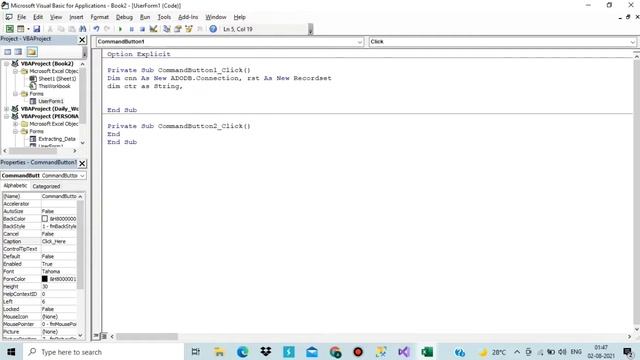640x360 pixels.
Task: Open Windows Start button
Action: 11,352
